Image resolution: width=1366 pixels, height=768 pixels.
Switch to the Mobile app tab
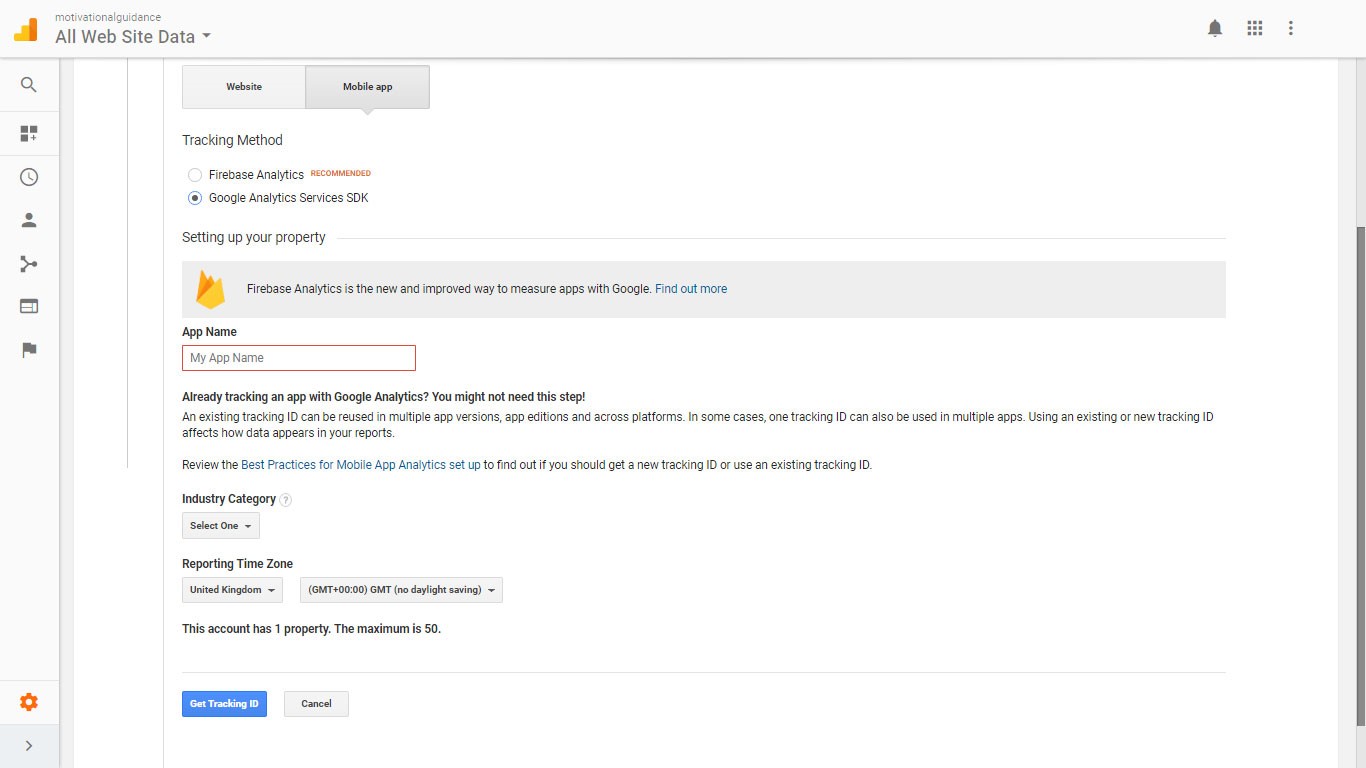click(368, 87)
